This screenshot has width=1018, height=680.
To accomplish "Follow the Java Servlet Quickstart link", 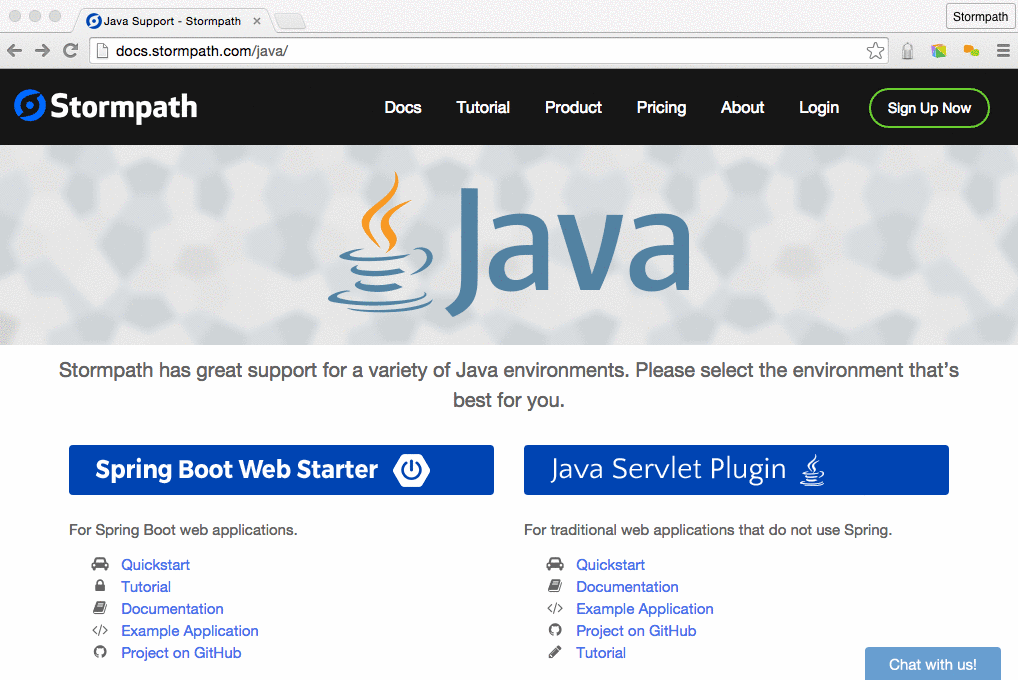I will [x=610, y=564].
